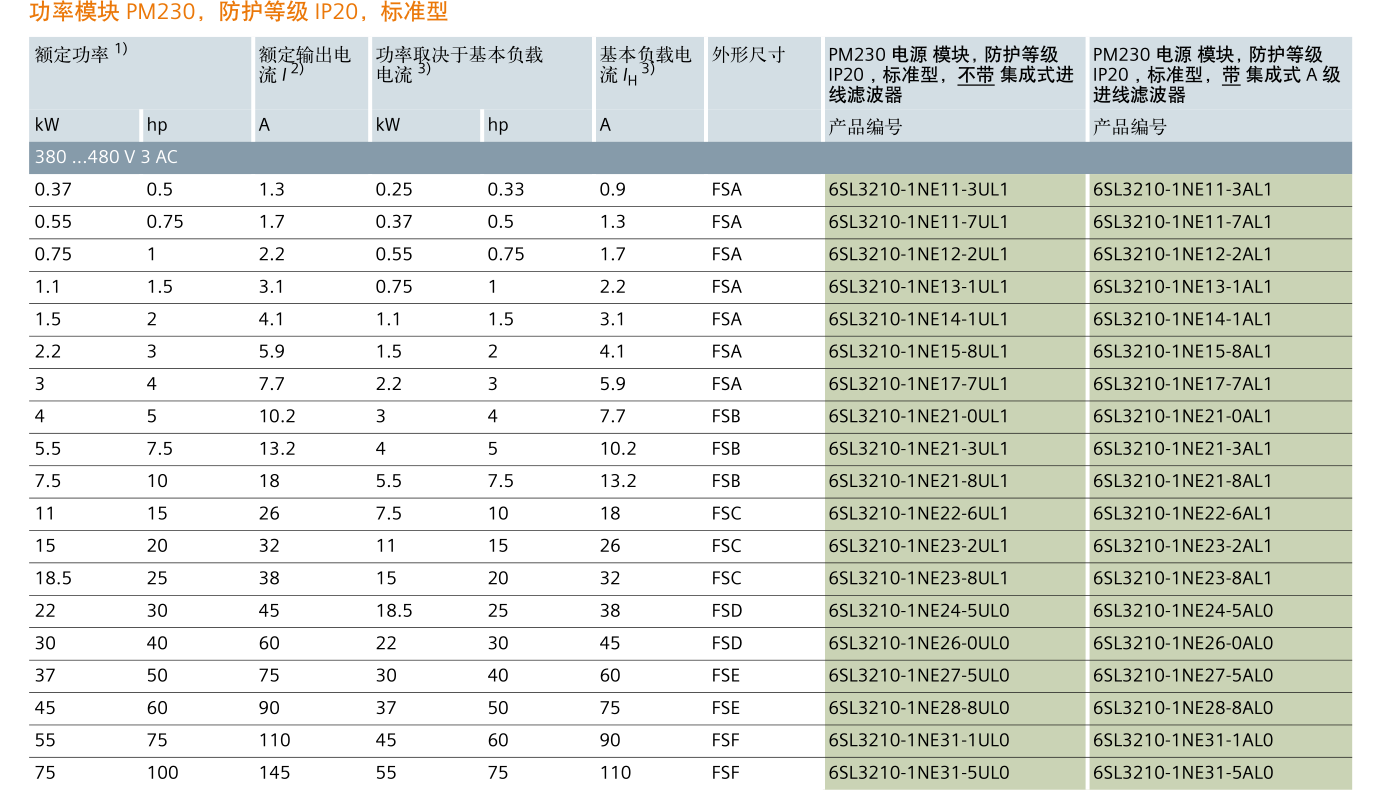
Task: Select rated output current value 1.3
Action: pyautogui.click(x=271, y=189)
